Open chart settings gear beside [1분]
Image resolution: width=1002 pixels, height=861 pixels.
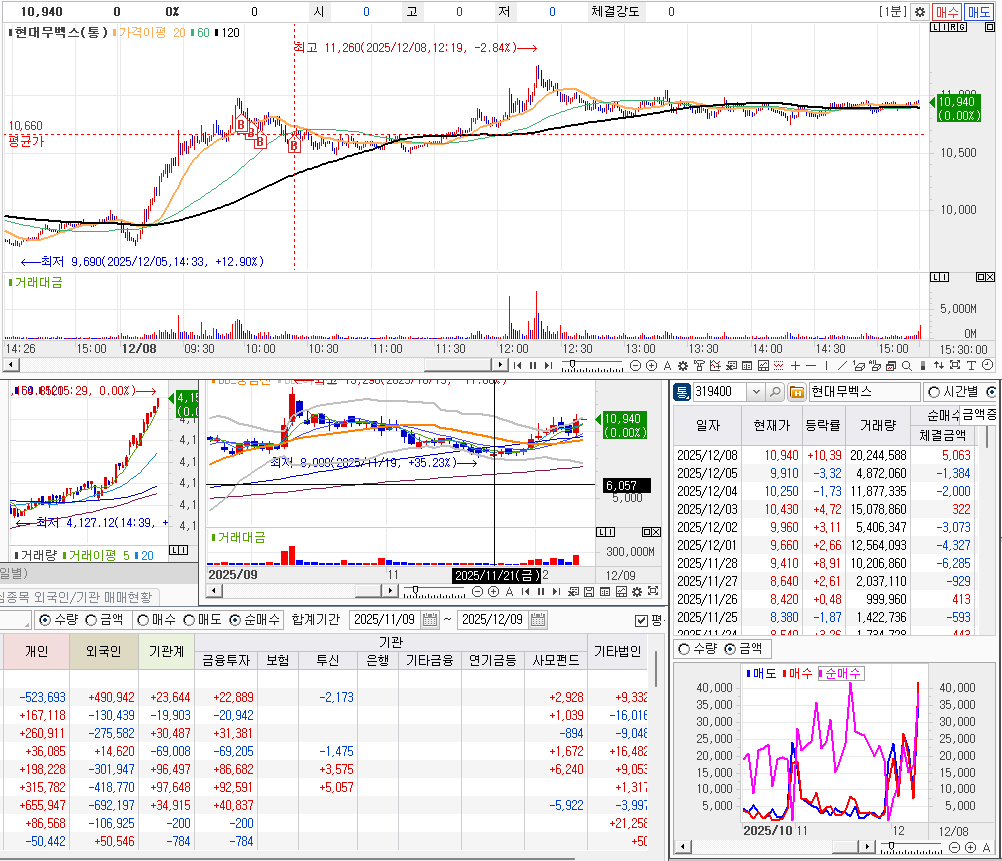(x=920, y=12)
